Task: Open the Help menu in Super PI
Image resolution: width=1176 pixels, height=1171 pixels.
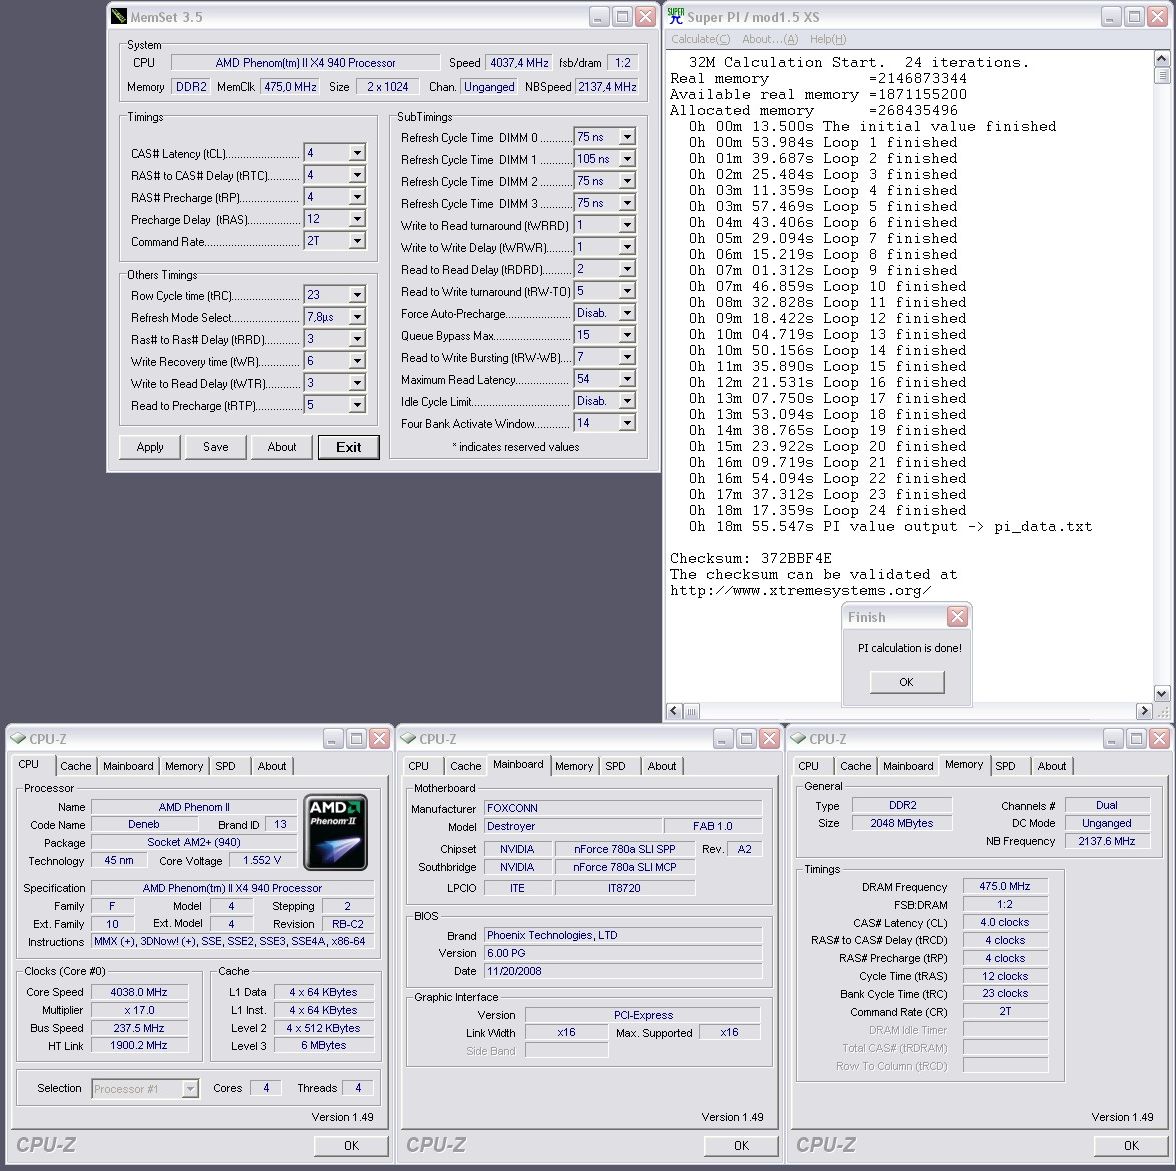Action: [x=828, y=39]
